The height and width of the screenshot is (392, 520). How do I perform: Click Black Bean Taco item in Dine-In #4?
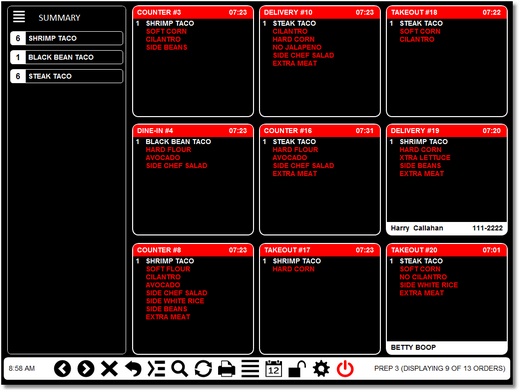(x=178, y=142)
